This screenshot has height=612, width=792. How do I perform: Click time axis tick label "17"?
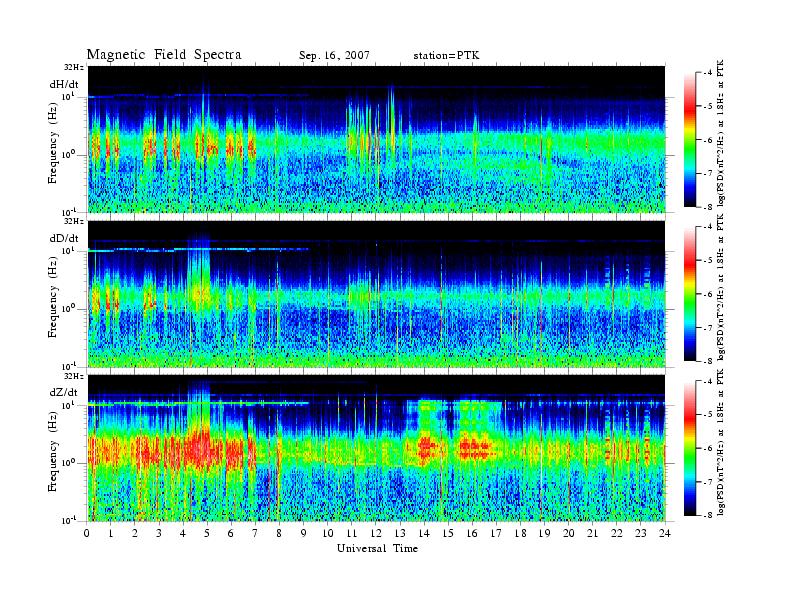coord(496,533)
